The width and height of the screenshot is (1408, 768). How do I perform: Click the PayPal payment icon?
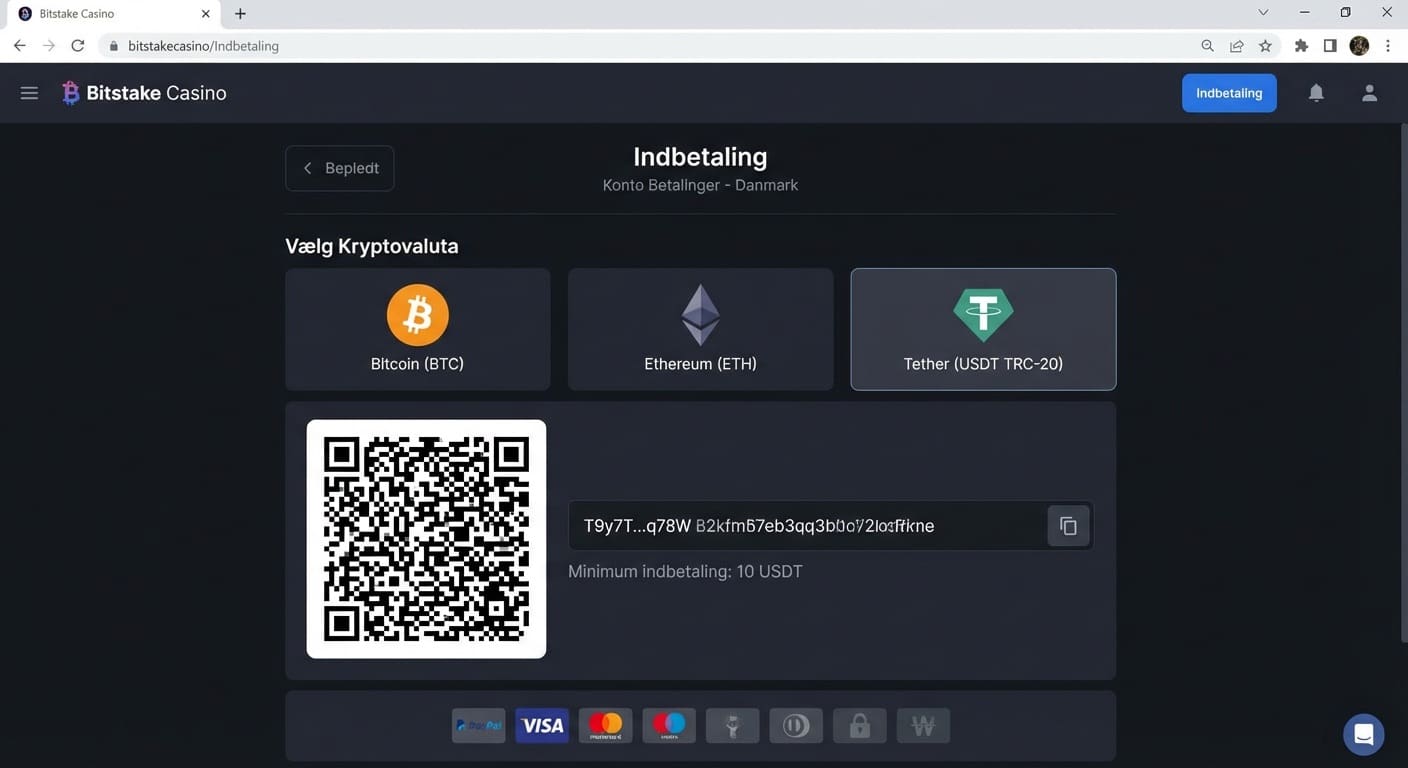coord(478,725)
